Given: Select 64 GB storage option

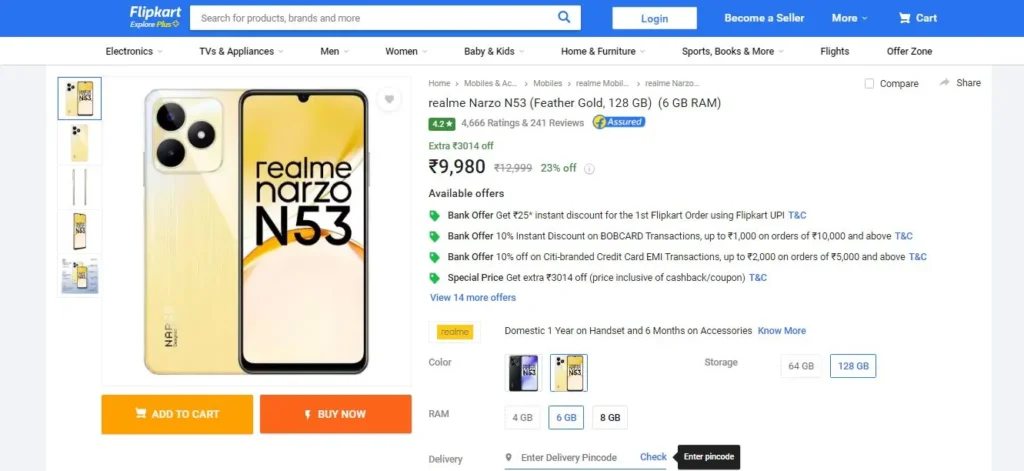Looking at the screenshot, I should 801,366.
